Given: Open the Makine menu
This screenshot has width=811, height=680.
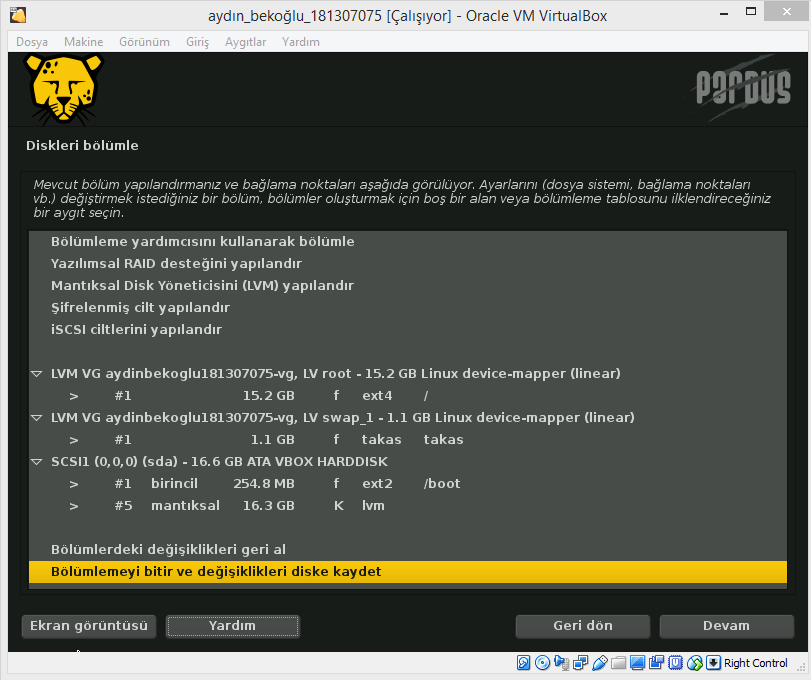Looking at the screenshot, I should (83, 42).
